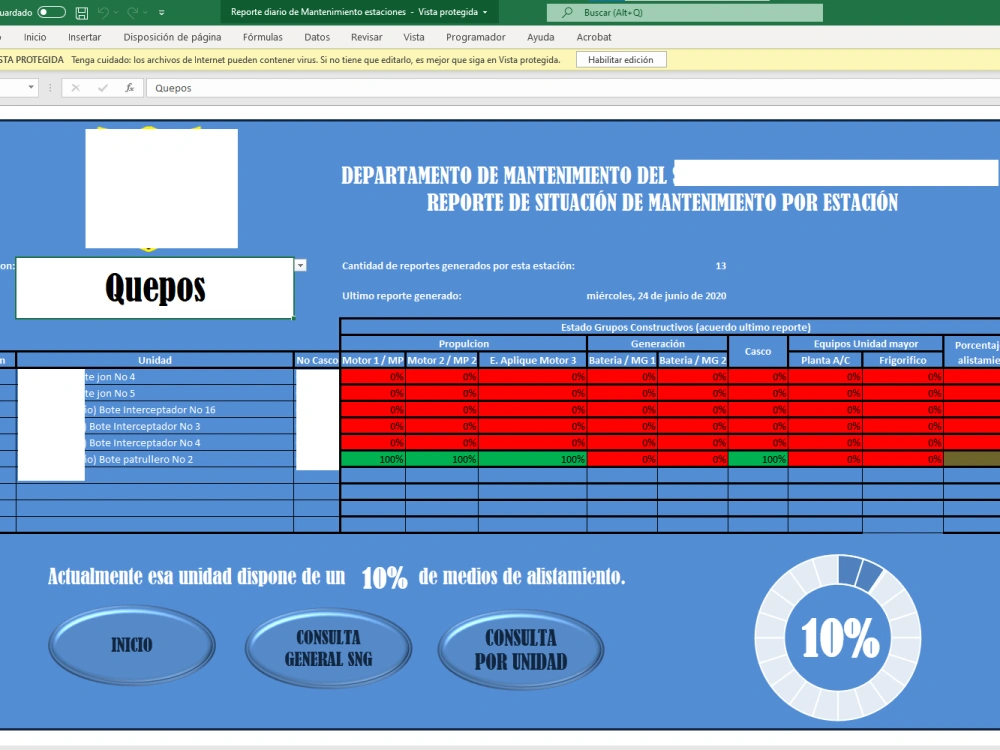The image size is (1000, 750).
Task: Click the formula bar confirm checkmark icon
Action: pyautogui.click(x=103, y=87)
